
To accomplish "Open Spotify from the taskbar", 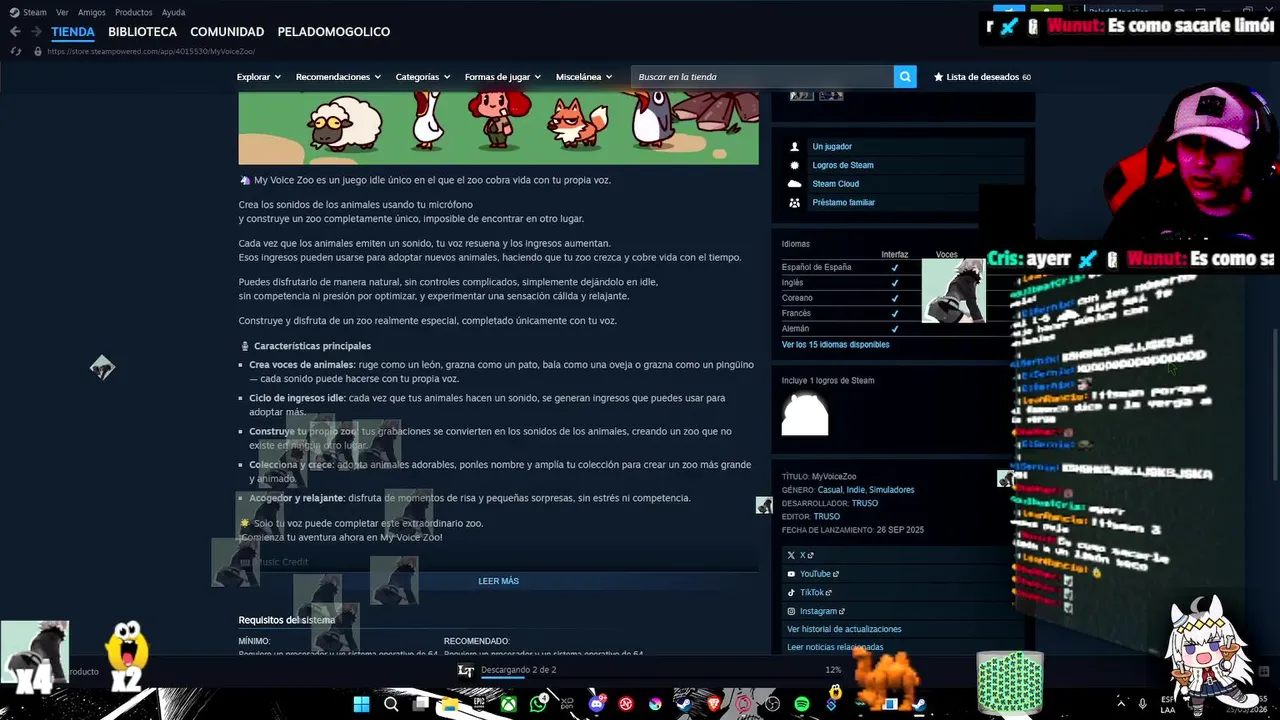I will [801, 704].
